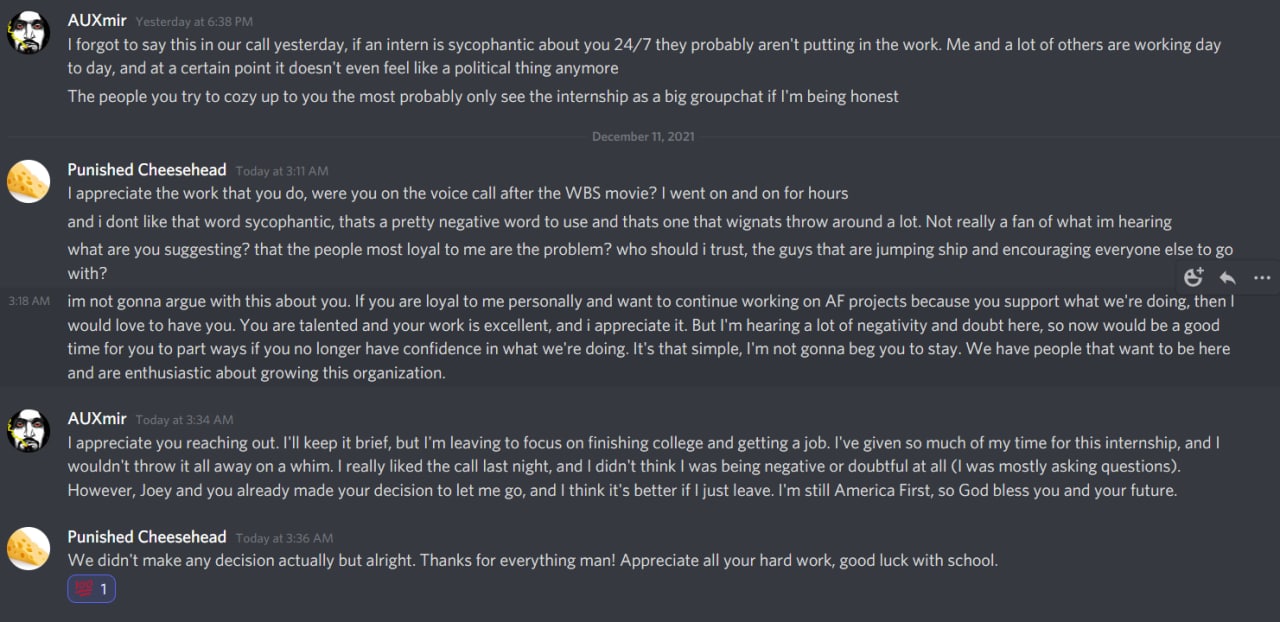
Task: Open Punished Cheesehead username at 3:11 AM
Action: pyautogui.click(x=147, y=170)
